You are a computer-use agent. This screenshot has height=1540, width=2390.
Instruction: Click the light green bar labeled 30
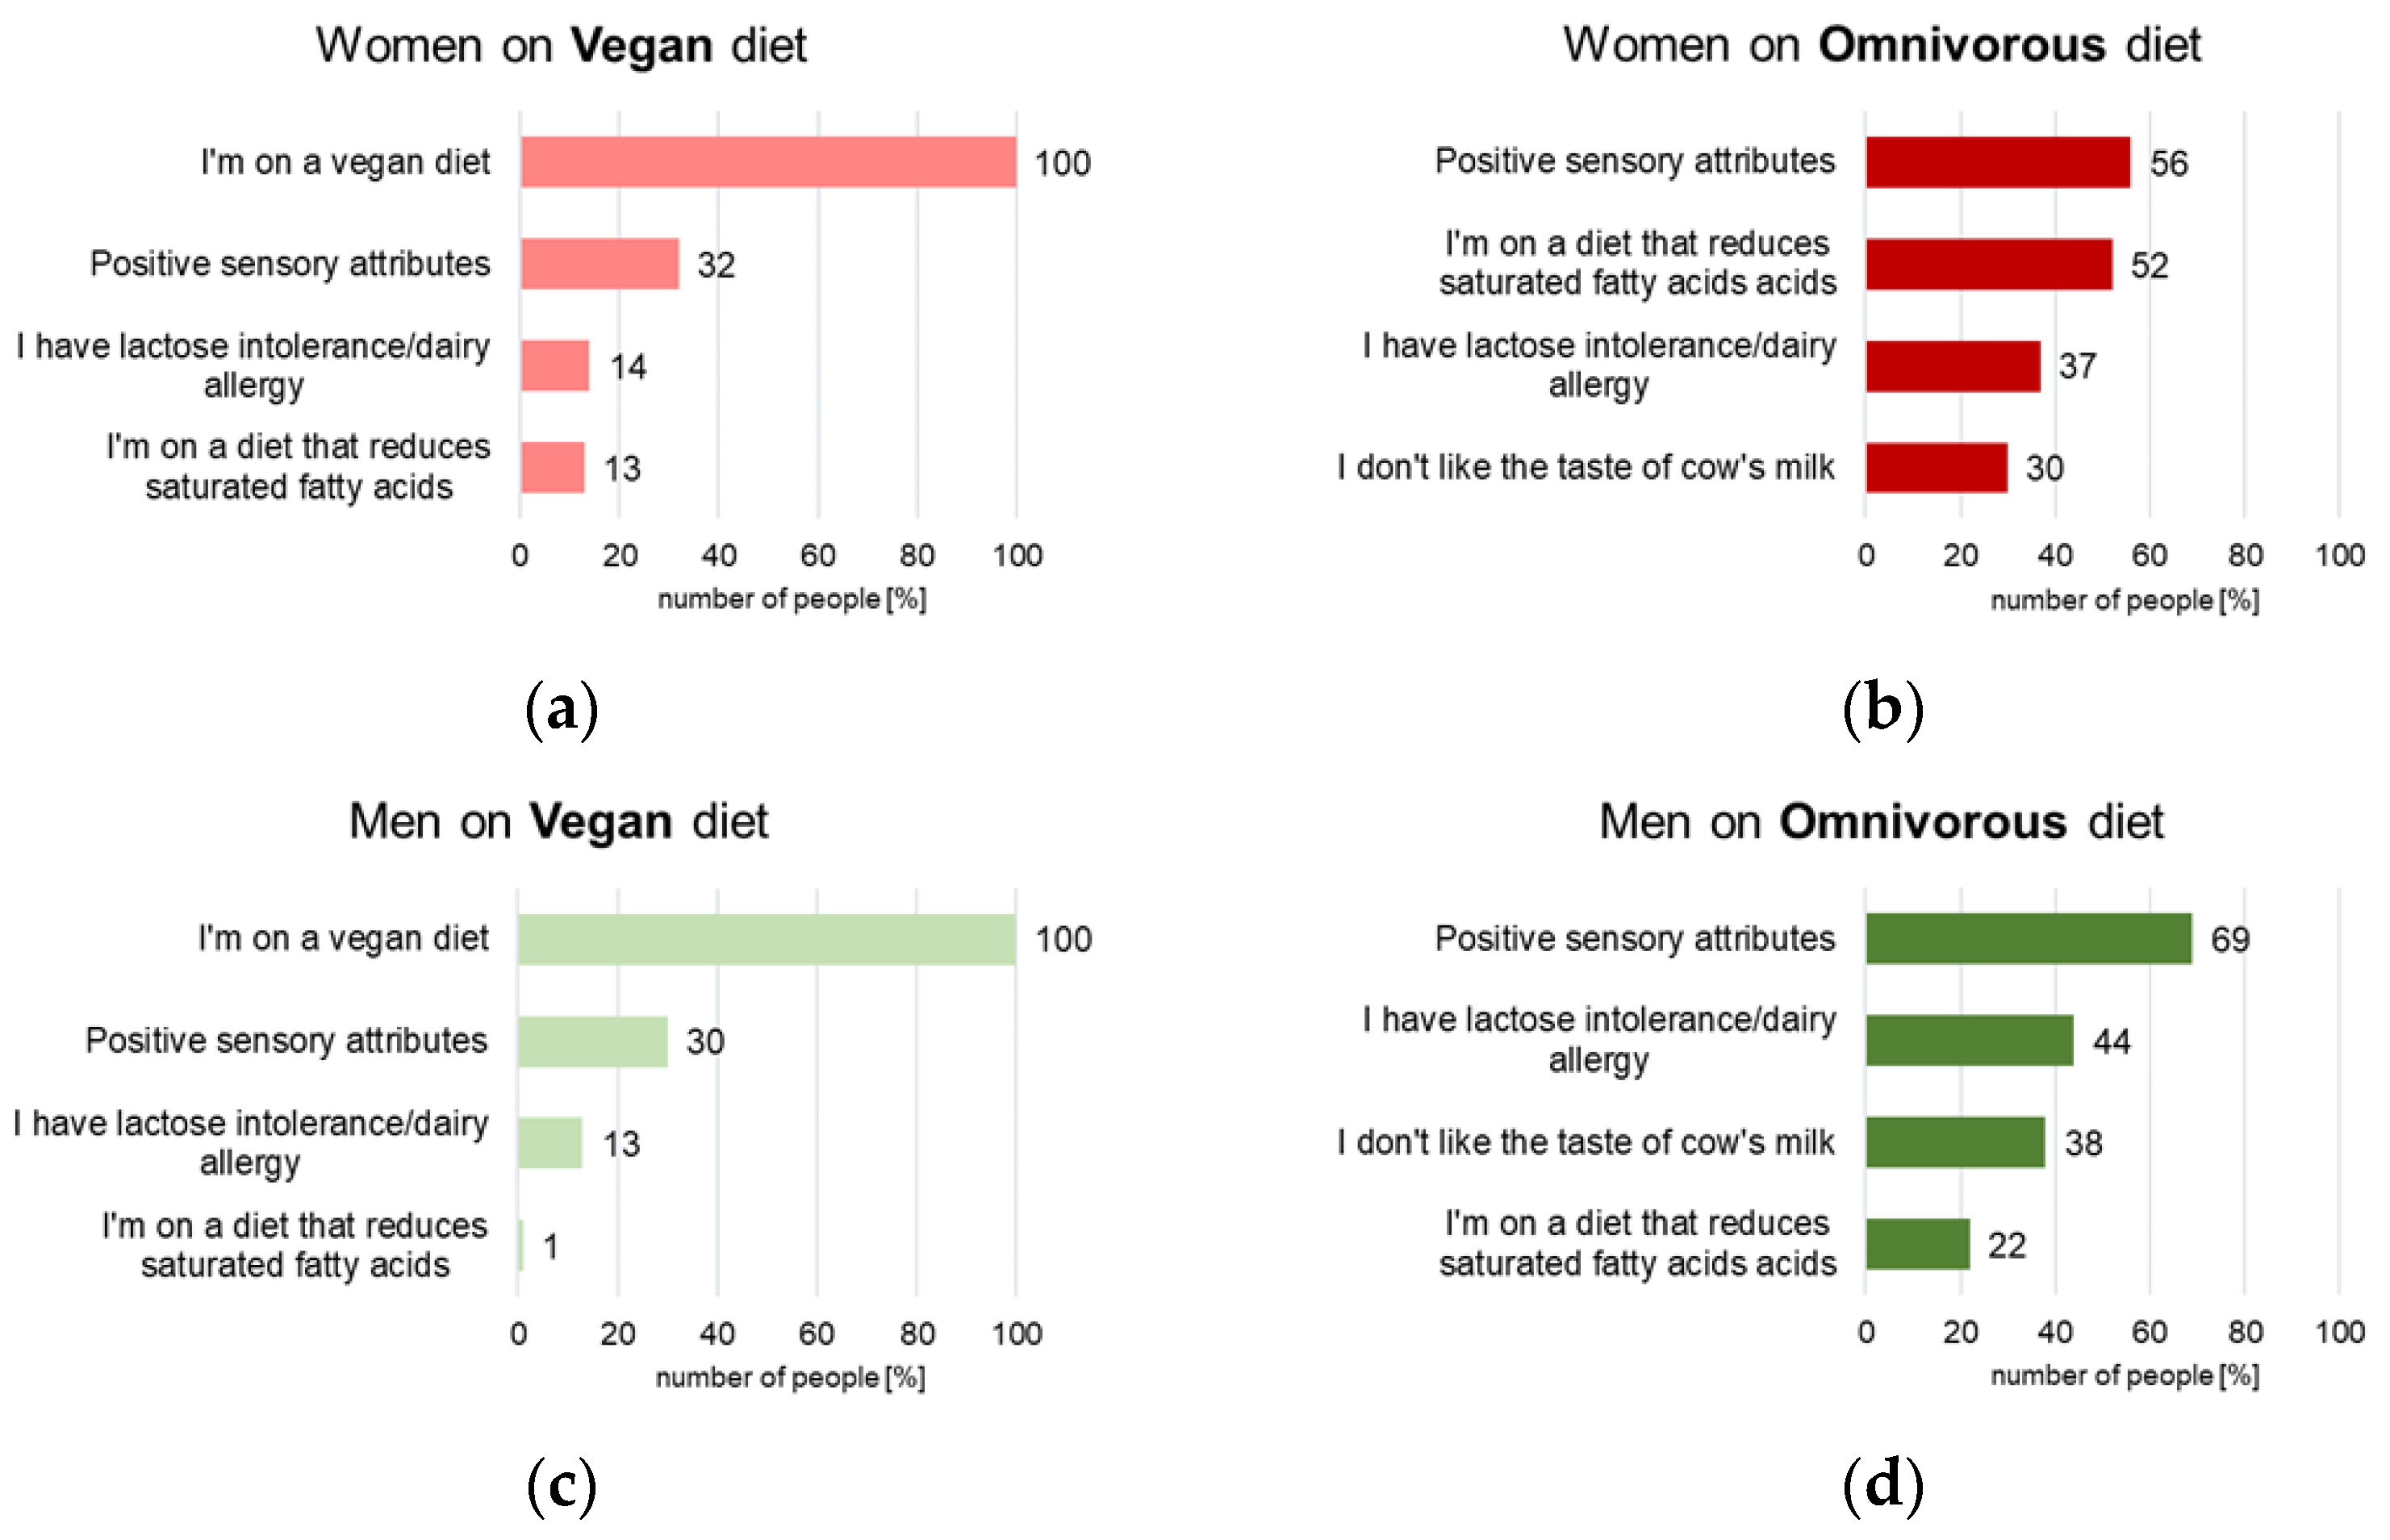click(592, 1041)
